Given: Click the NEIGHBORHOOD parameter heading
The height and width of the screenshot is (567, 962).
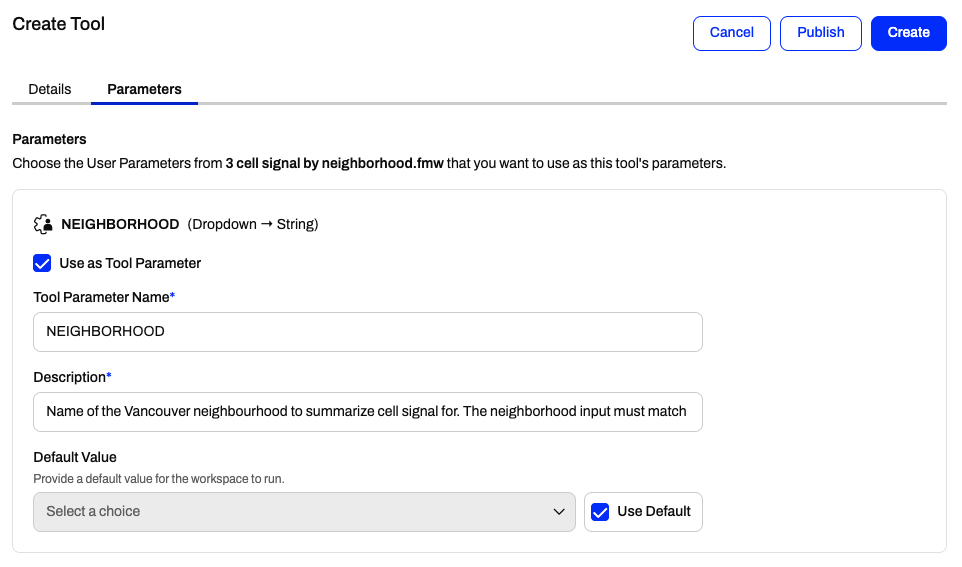Looking at the screenshot, I should point(120,225).
